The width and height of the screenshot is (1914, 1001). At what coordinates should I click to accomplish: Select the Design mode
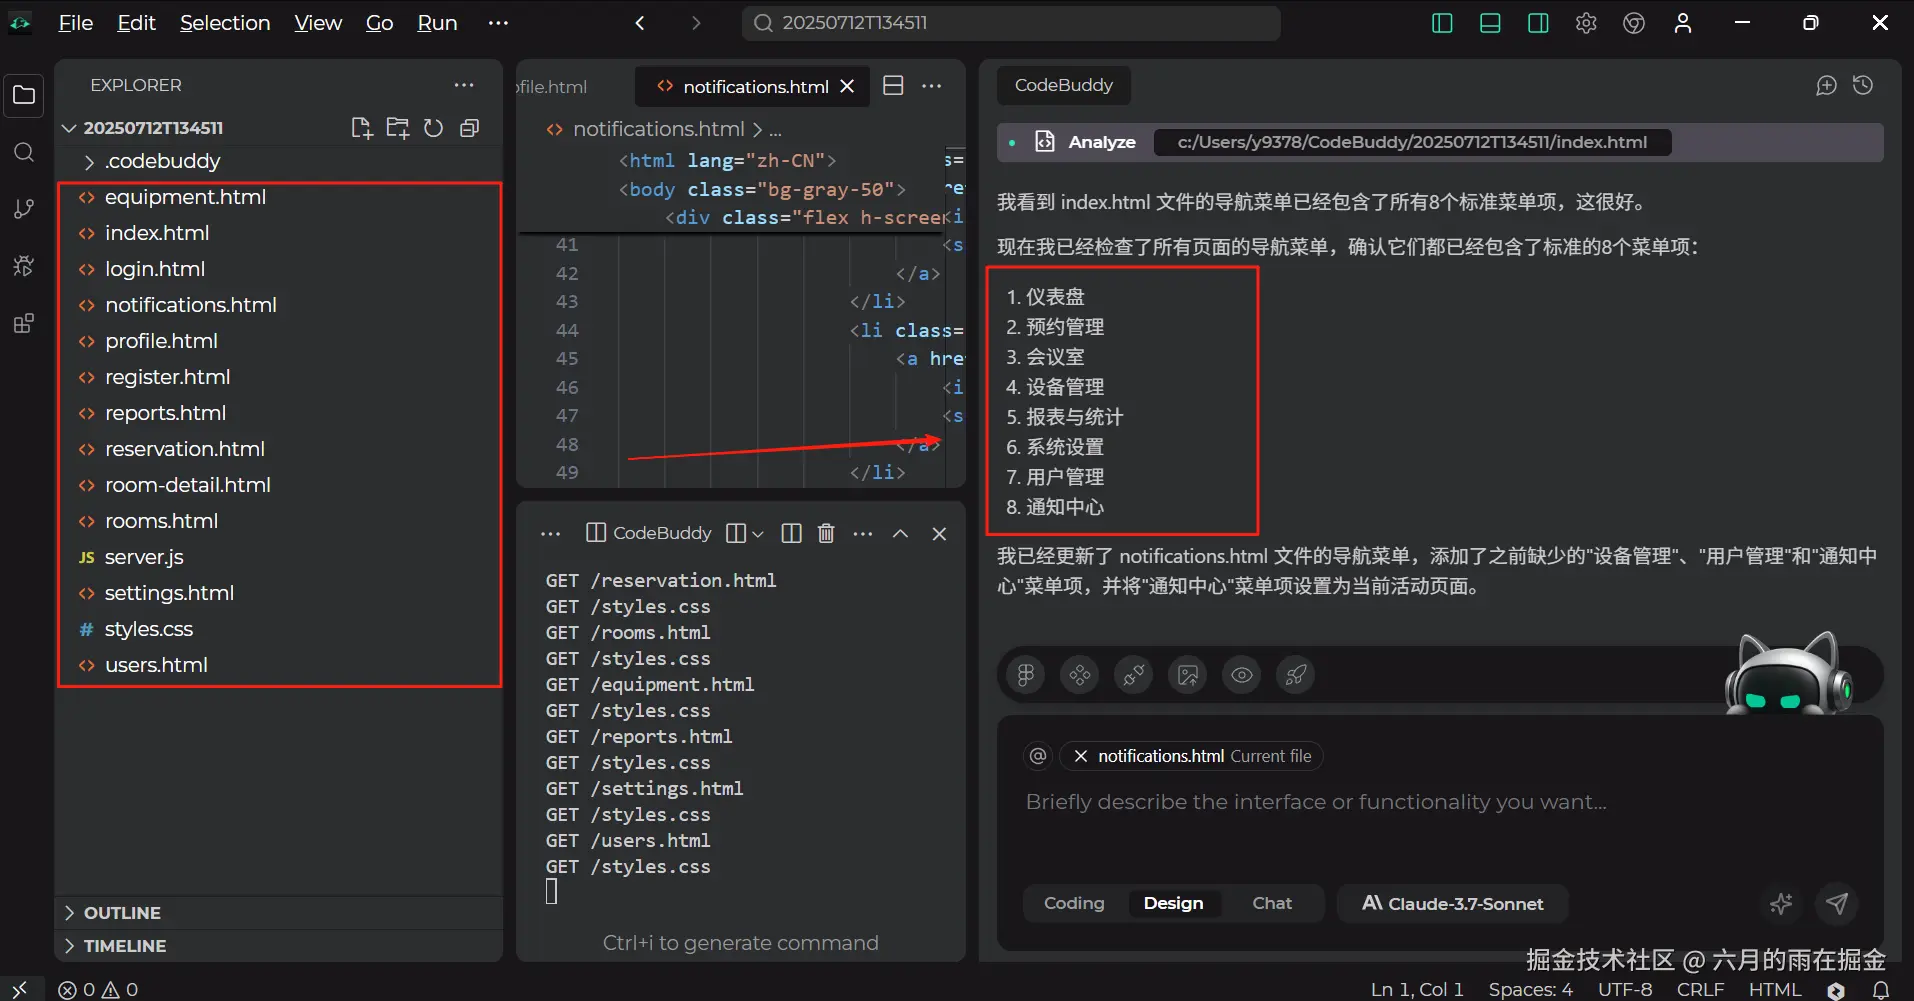(1174, 903)
